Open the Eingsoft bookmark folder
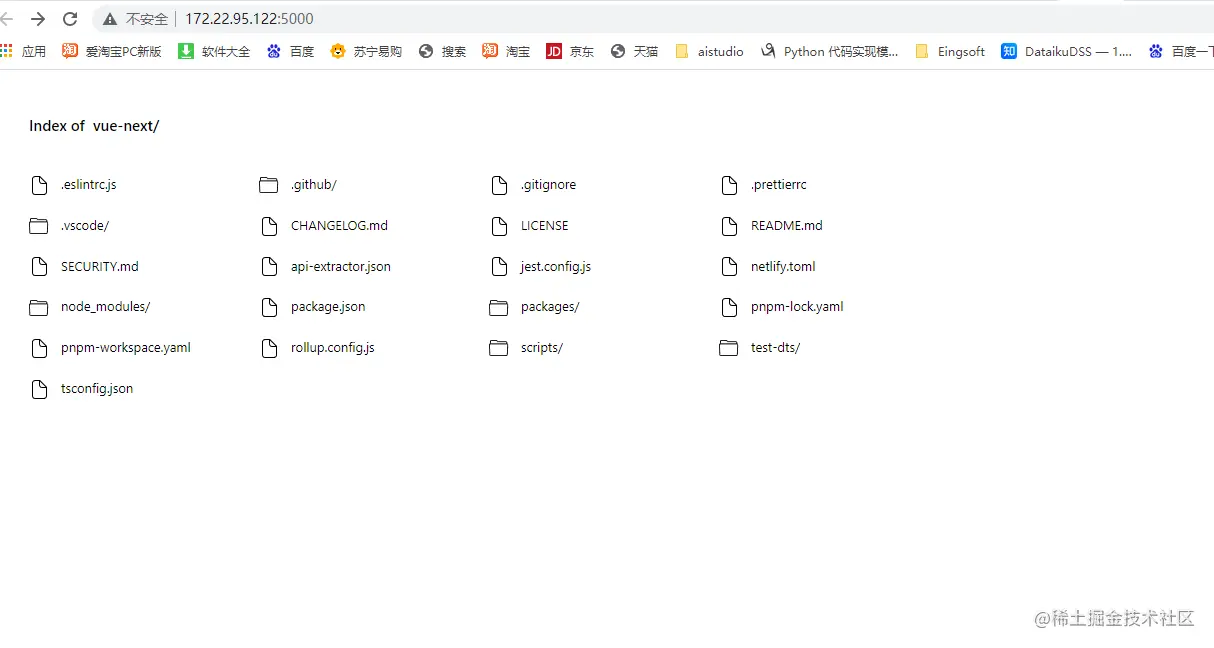 click(x=950, y=51)
